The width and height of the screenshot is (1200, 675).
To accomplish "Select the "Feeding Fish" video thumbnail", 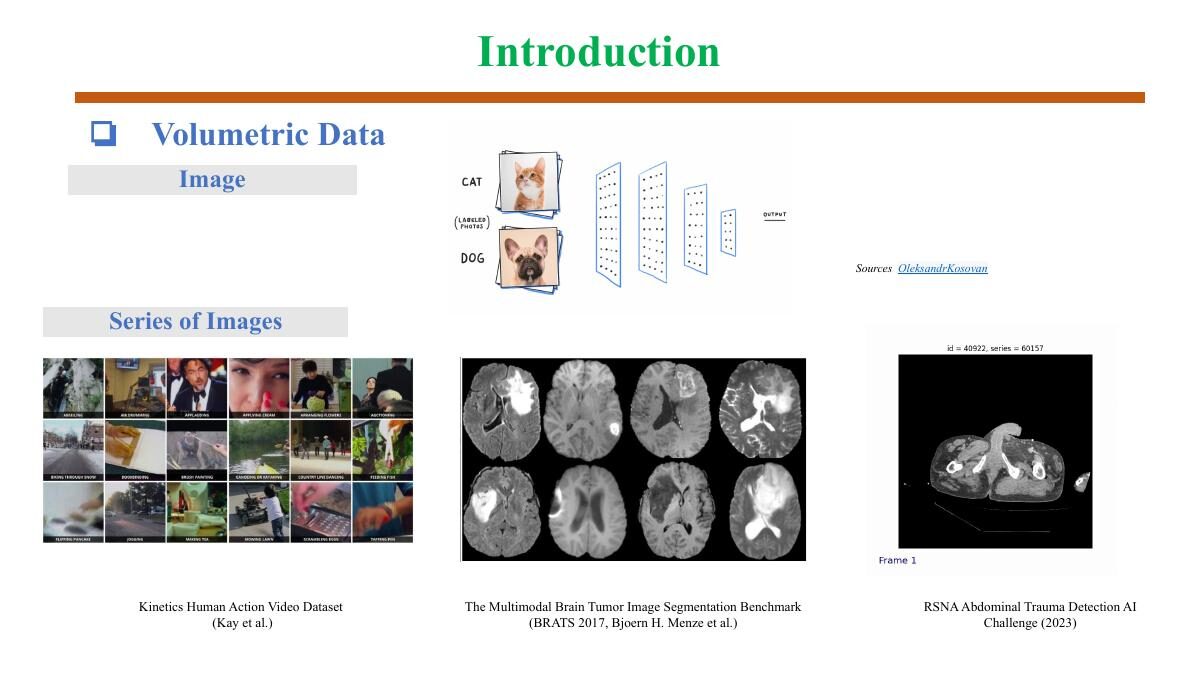I will click(382, 450).
